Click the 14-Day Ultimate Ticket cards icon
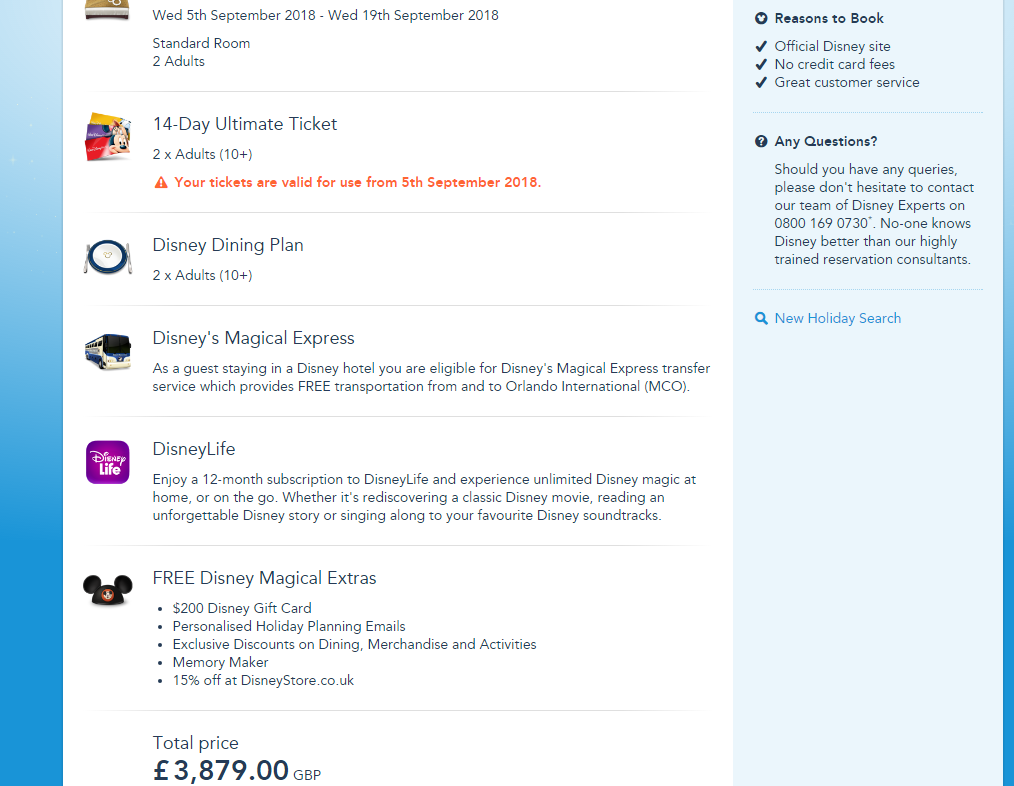The height and width of the screenshot is (786, 1014). [x=108, y=138]
